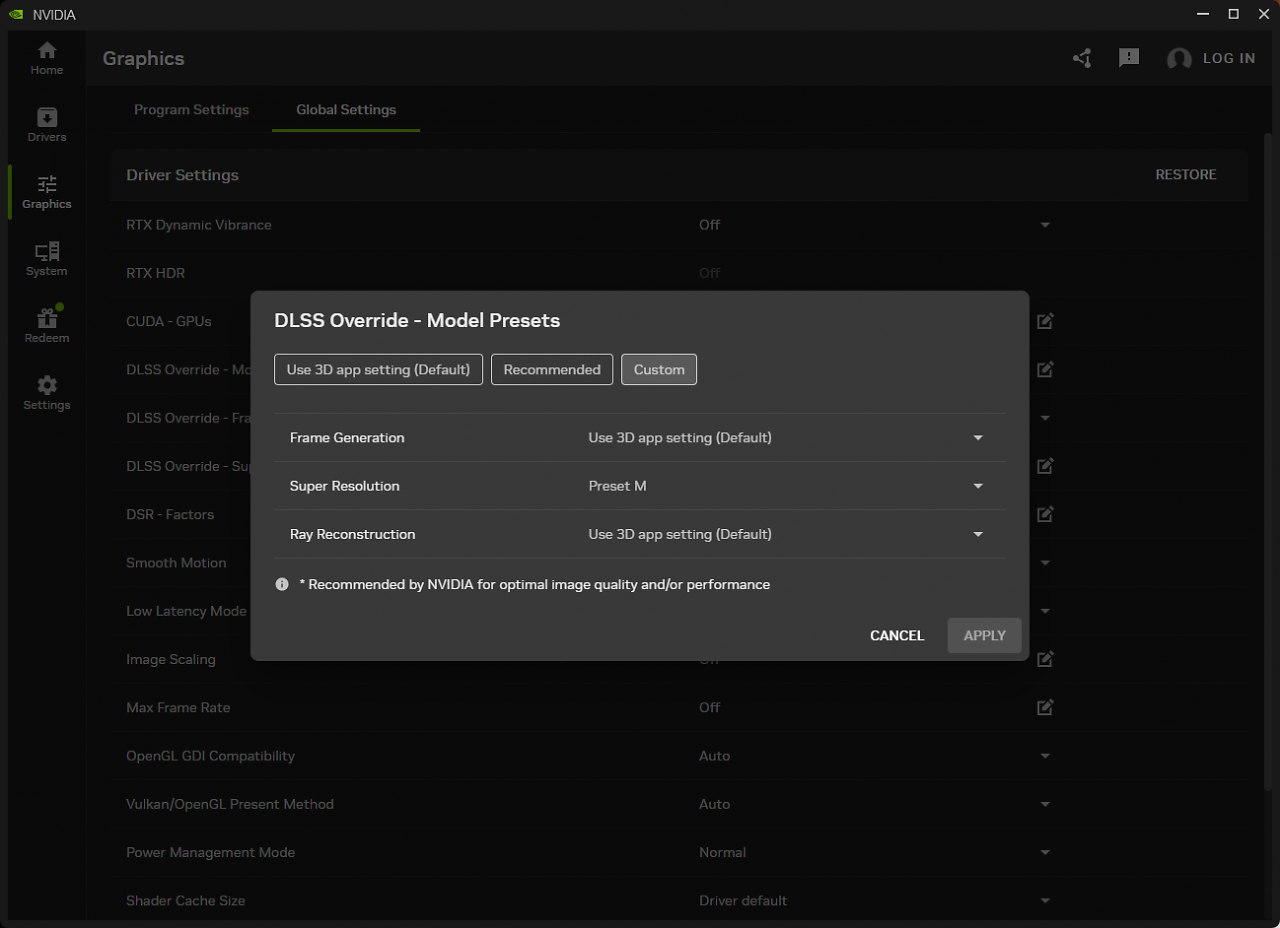The image size is (1280, 928).
Task: Click the settings list vertical scrollbar
Action: pos(1270,460)
